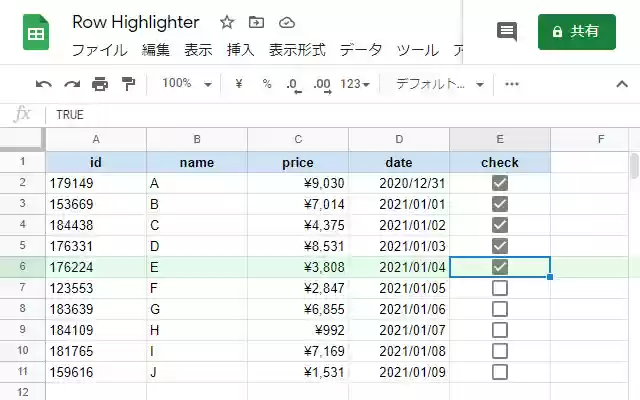The width and height of the screenshot is (640, 400).
Task: Select column A header
Action: point(96,140)
